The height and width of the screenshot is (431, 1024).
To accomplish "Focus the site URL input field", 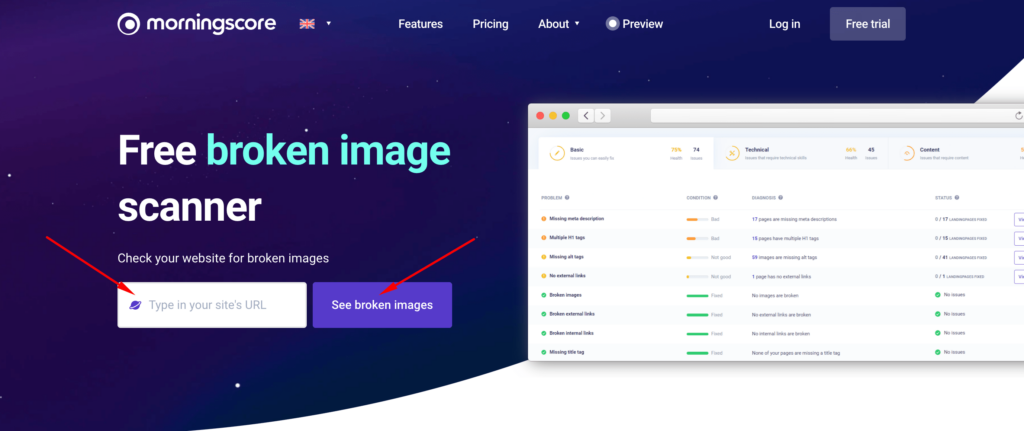I will point(222,305).
